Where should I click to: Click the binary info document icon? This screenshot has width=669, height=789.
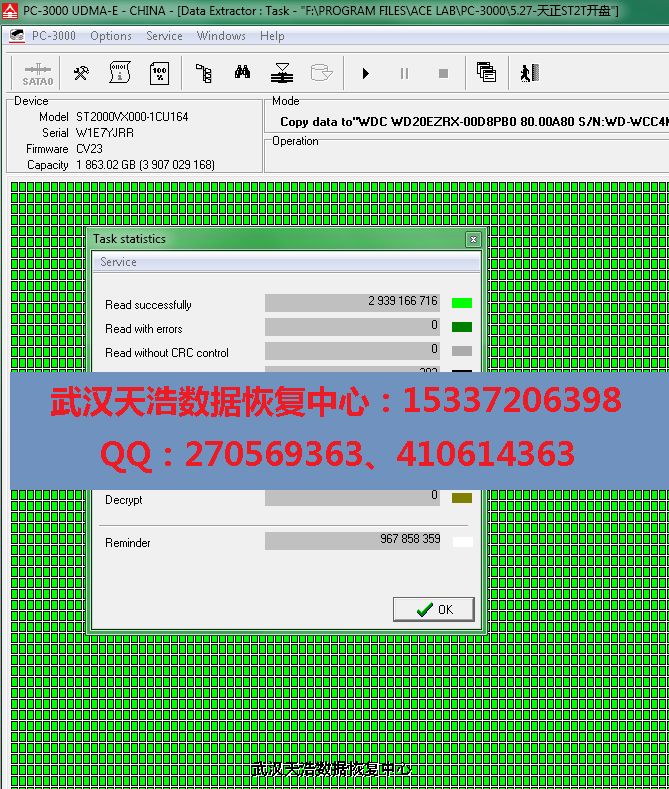coord(120,73)
